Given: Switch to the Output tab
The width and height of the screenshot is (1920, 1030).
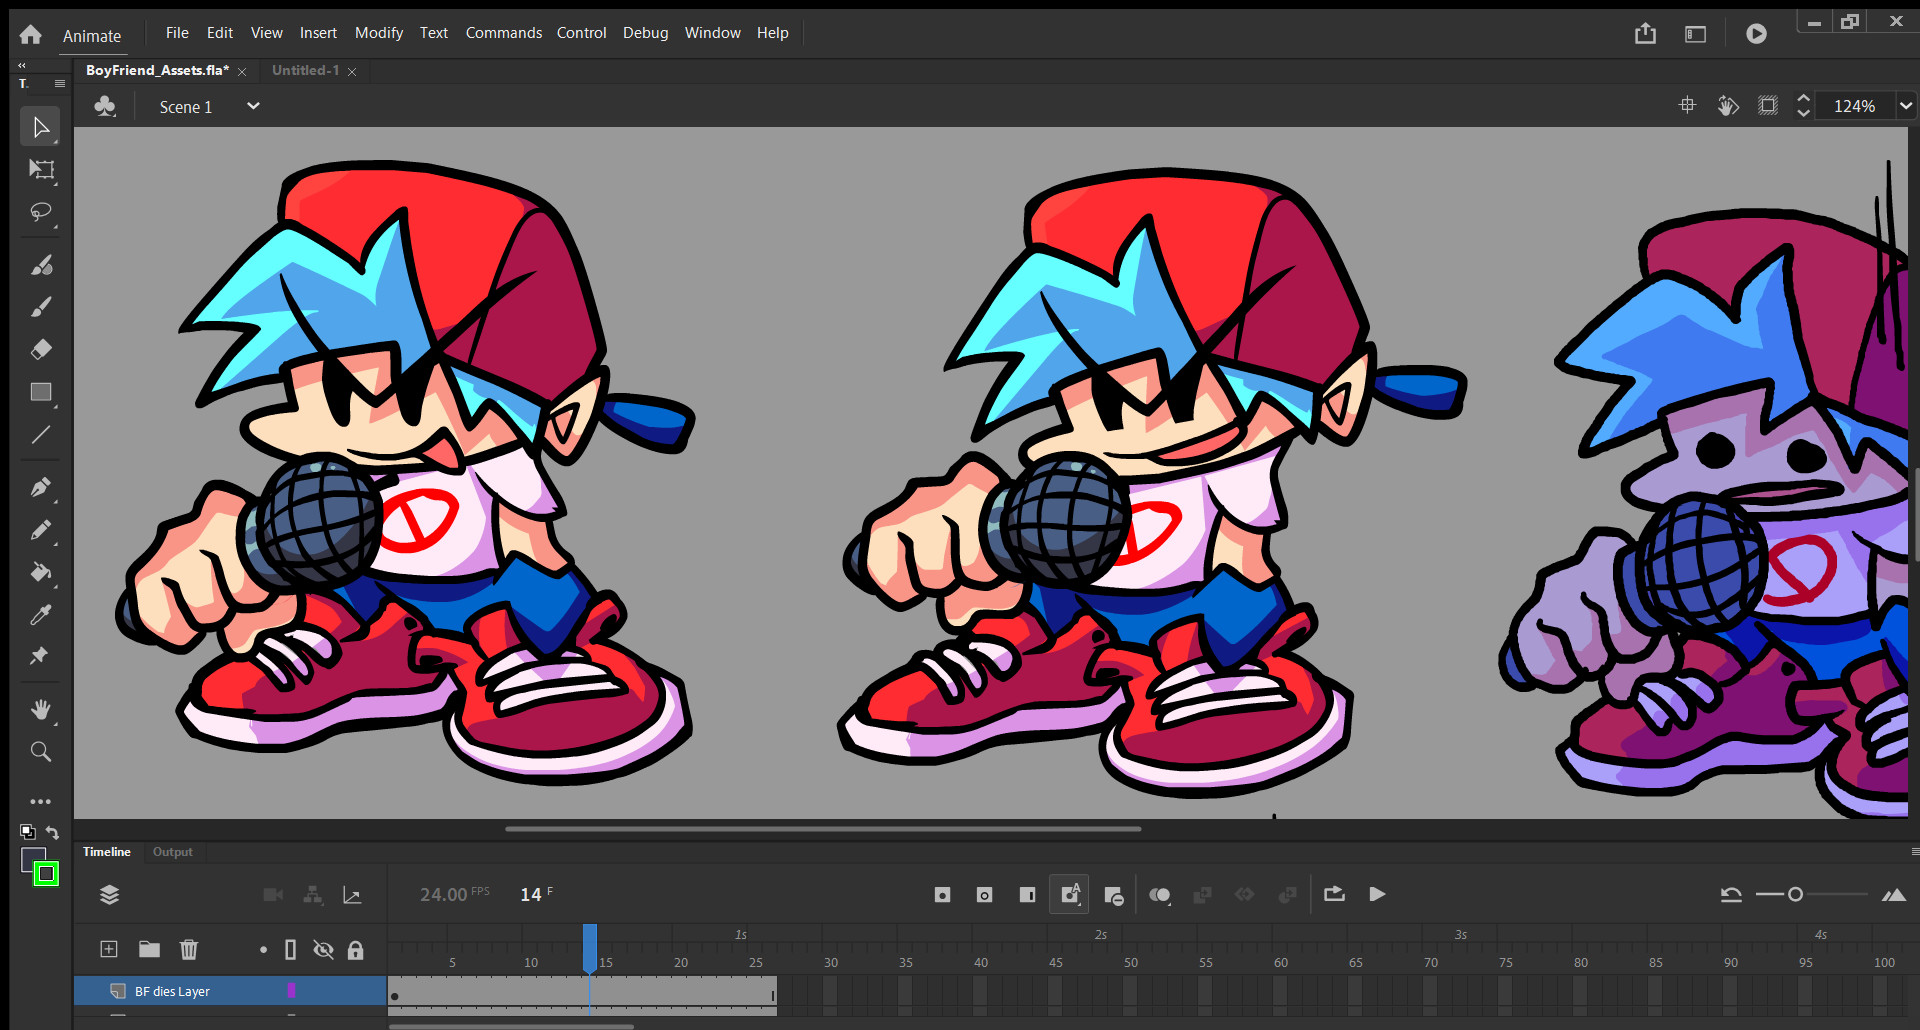Looking at the screenshot, I should (x=172, y=852).
